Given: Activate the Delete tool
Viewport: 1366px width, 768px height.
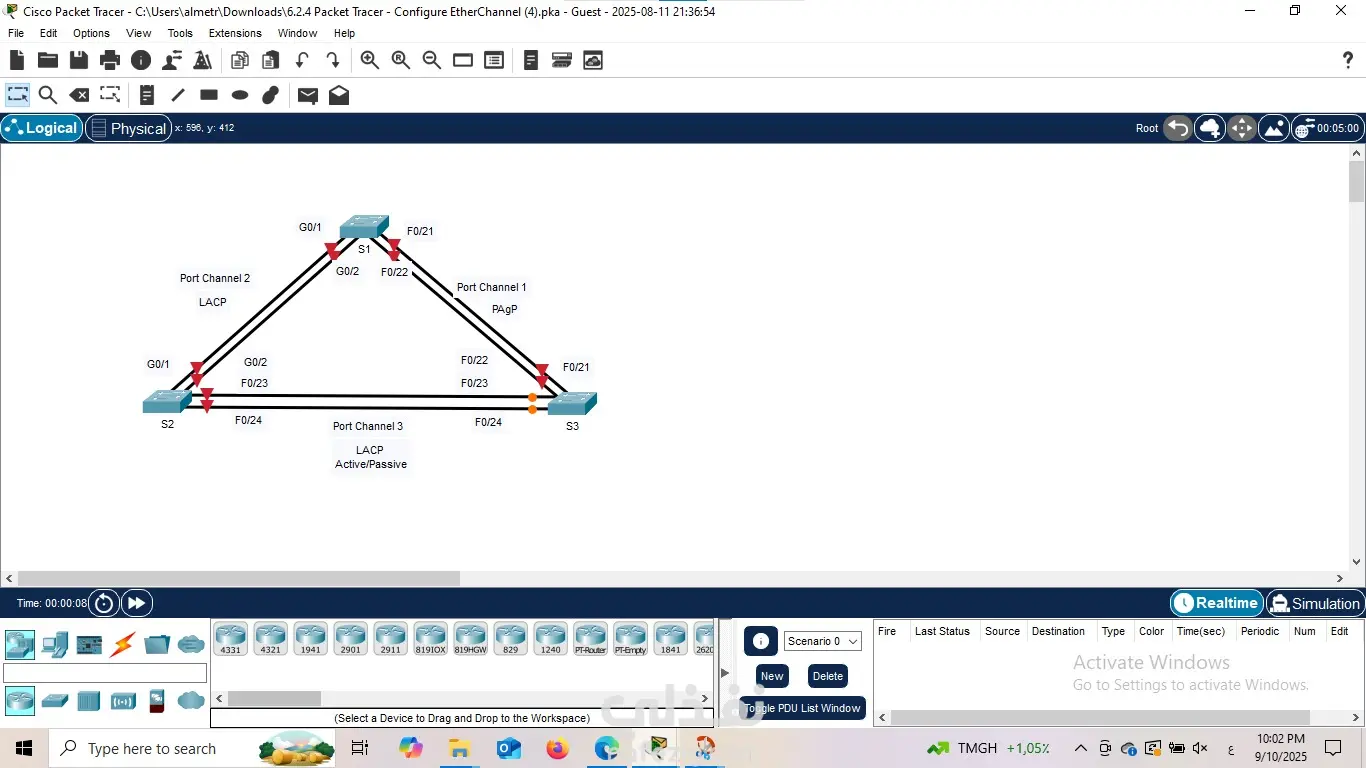Looking at the screenshot, I should [x=78, y=95].
